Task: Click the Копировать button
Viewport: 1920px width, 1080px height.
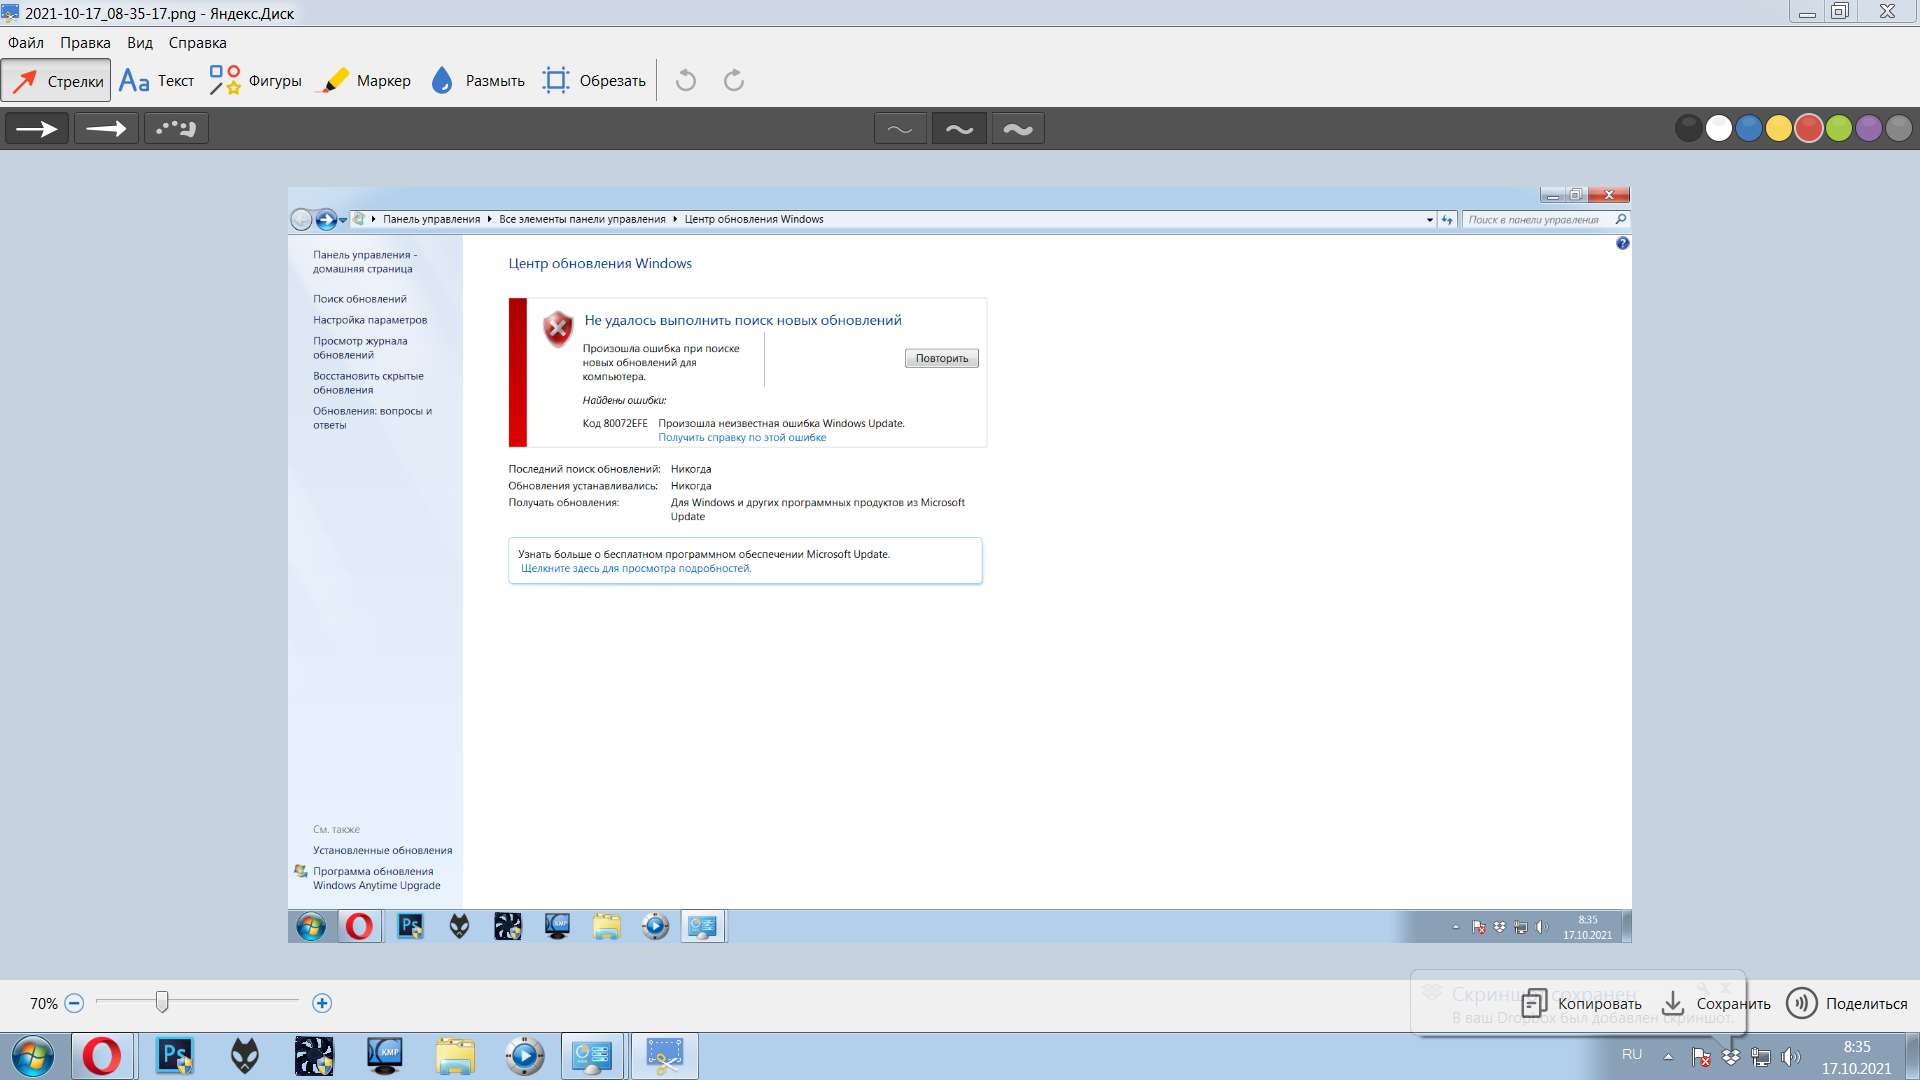Action: (1582, 1003)
